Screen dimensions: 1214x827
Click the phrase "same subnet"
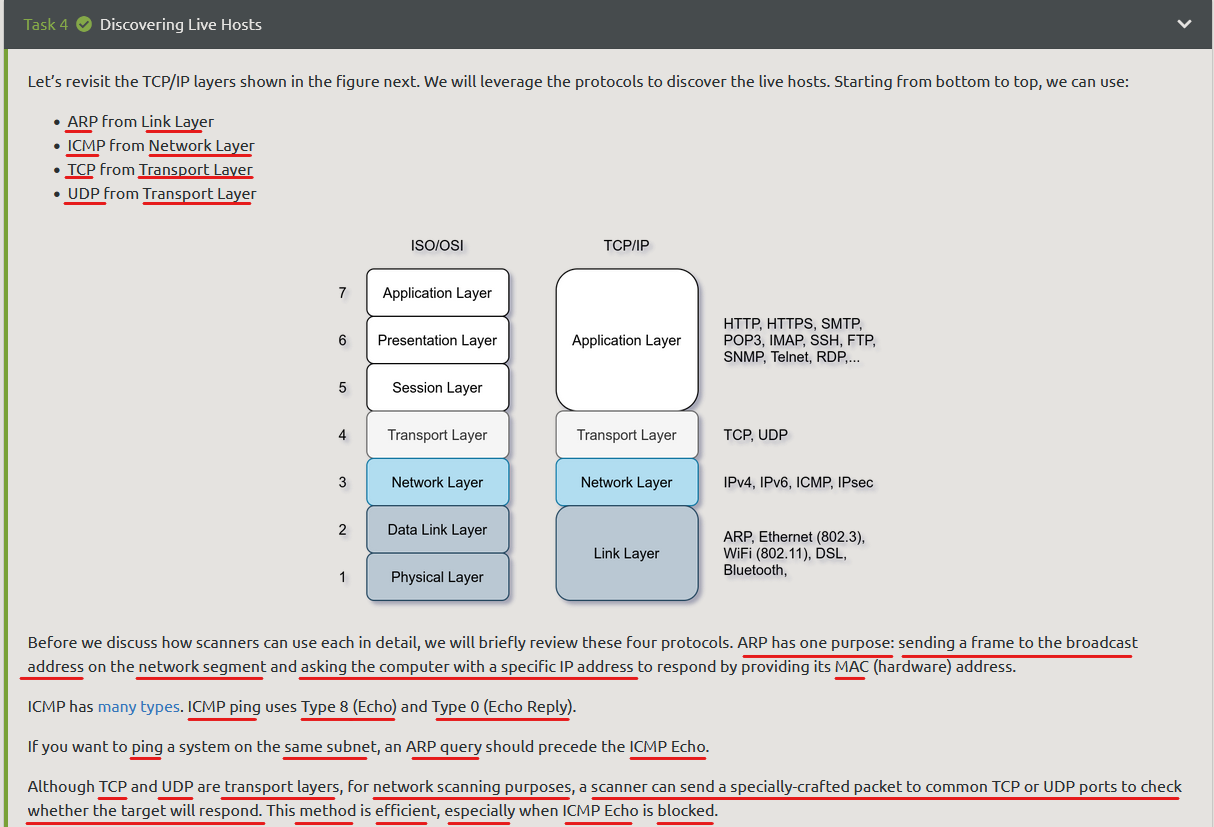pos(331,747)
